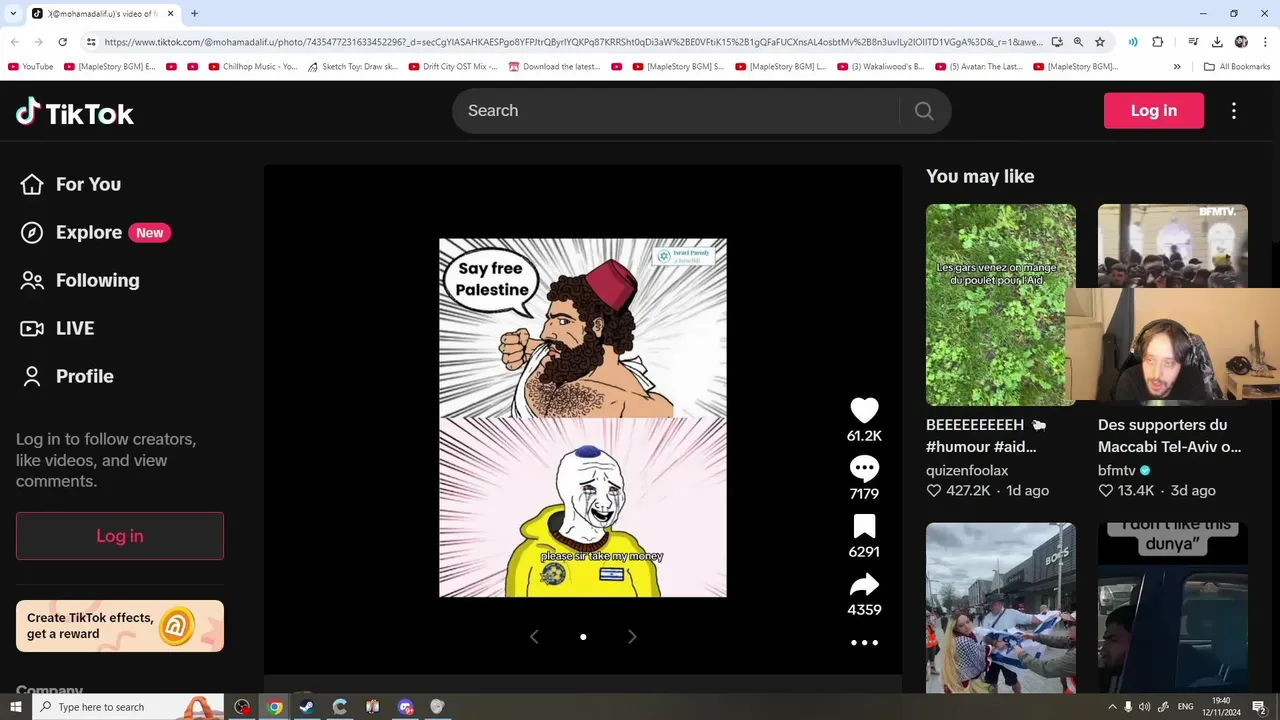Open quizenfoolax creator link

(x=967, y=470)
